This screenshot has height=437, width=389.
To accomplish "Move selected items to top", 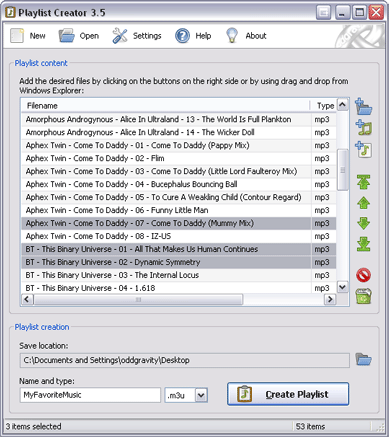I will [x=363, y=182].
